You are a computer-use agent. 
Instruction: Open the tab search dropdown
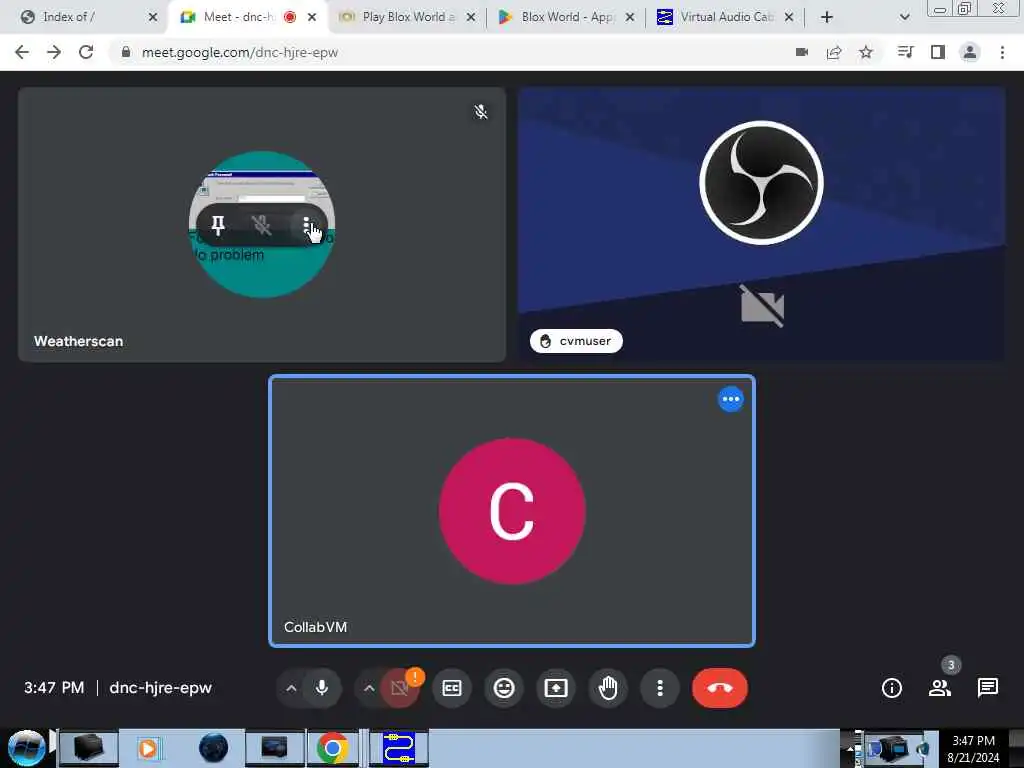click(x=904, y=18)
